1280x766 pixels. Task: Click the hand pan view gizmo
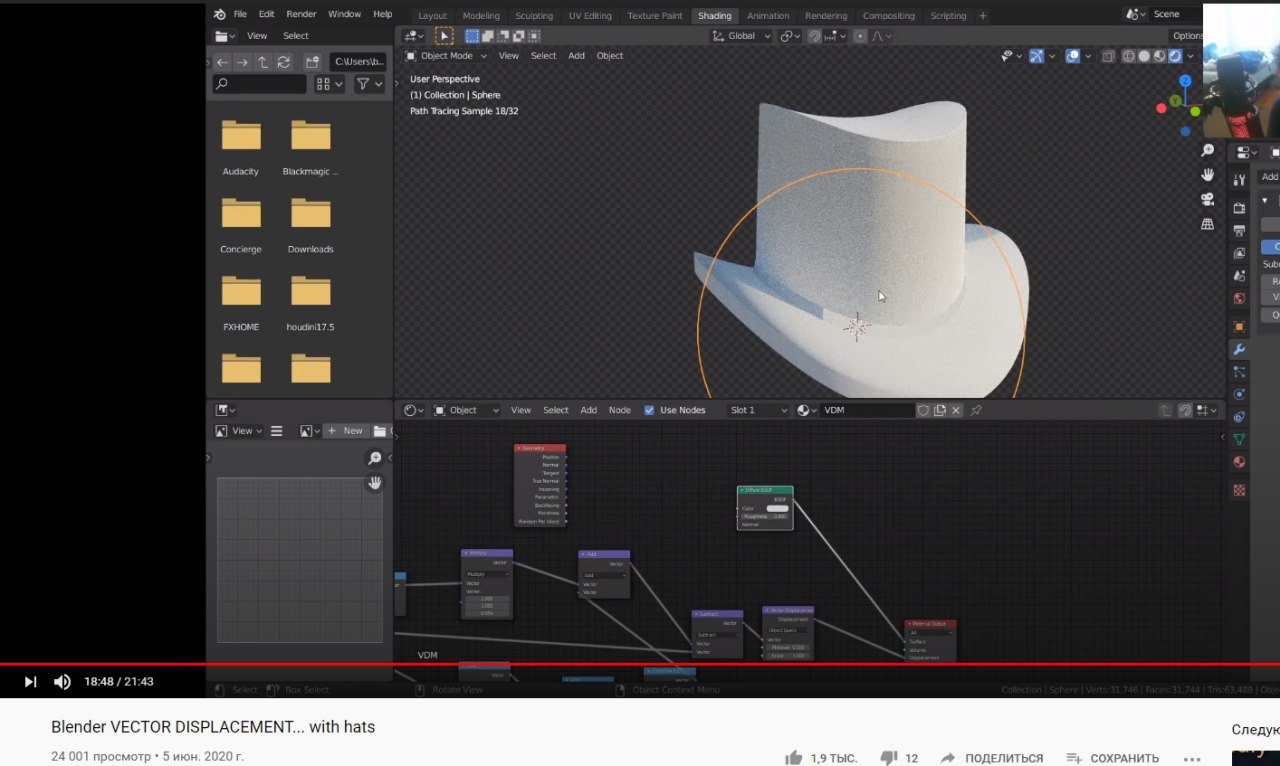[x=1208, y=174]
